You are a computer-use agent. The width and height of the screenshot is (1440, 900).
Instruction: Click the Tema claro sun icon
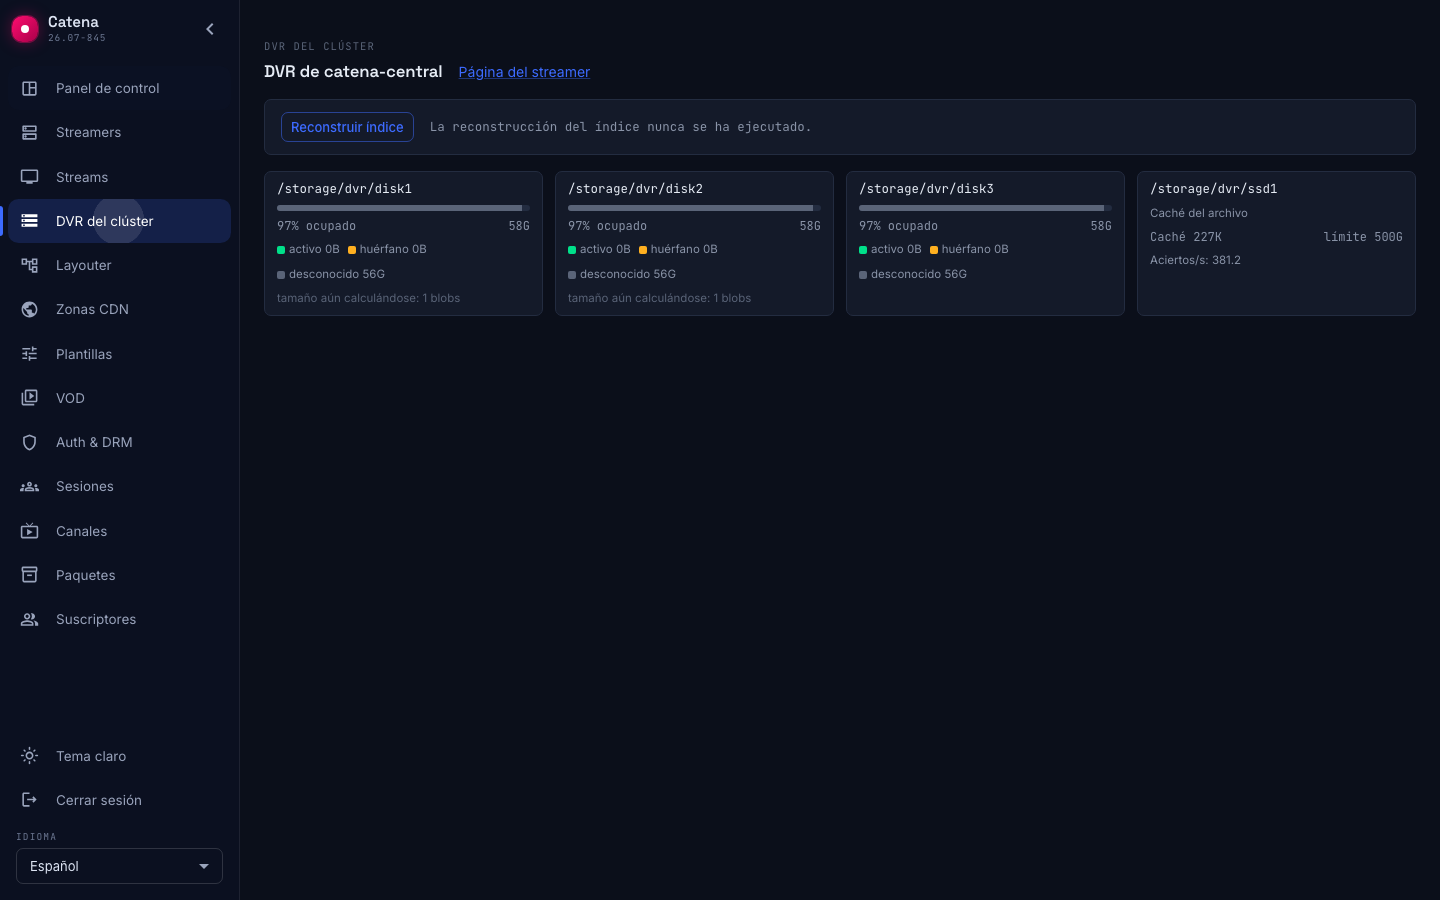30,756
